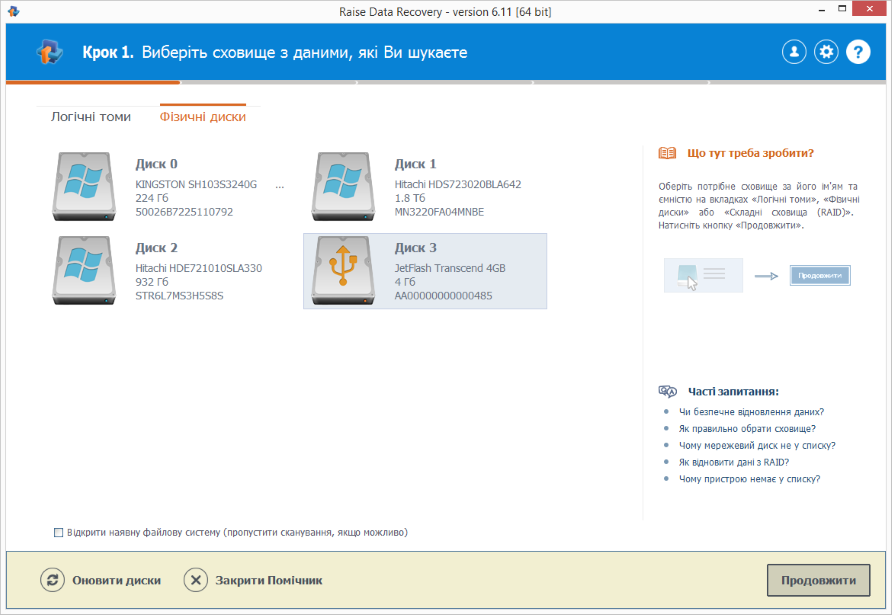Viewport: 892px width, 615px height.
Task: Maximize the Raise Data Recovery window
Action: pos(842,9)
